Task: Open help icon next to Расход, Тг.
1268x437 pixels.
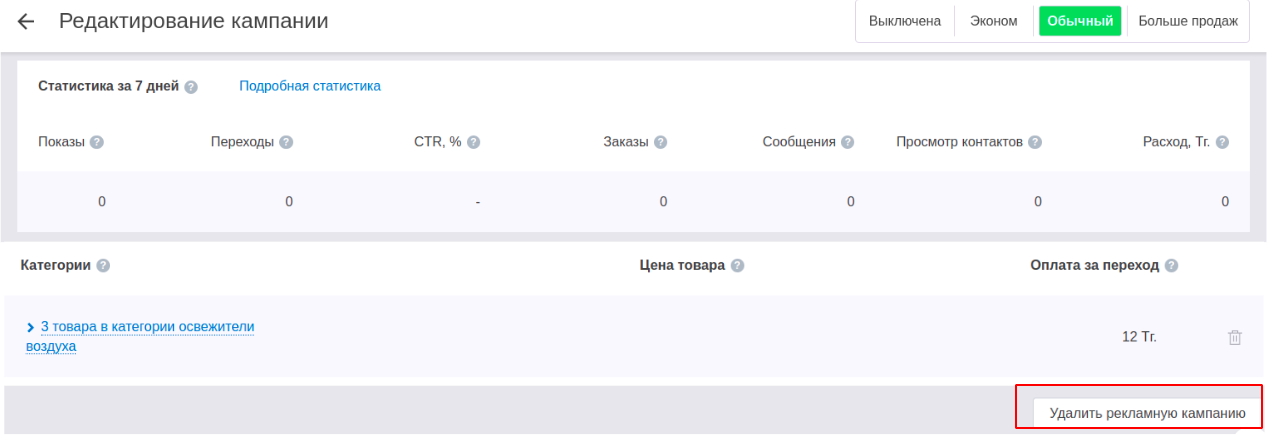Action: pyautogui.click(x=1222, y=142)
